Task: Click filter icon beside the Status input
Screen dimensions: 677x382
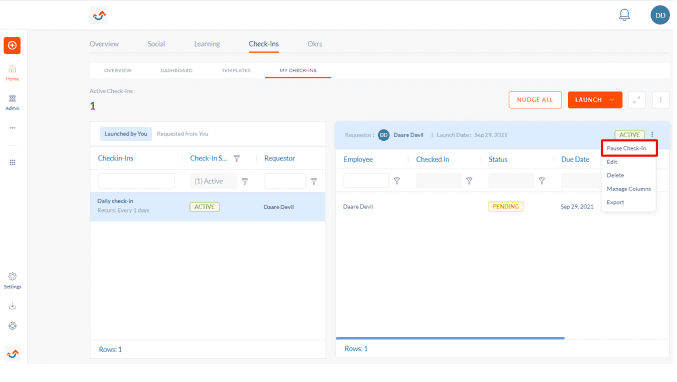Action: tap(542, 181)
